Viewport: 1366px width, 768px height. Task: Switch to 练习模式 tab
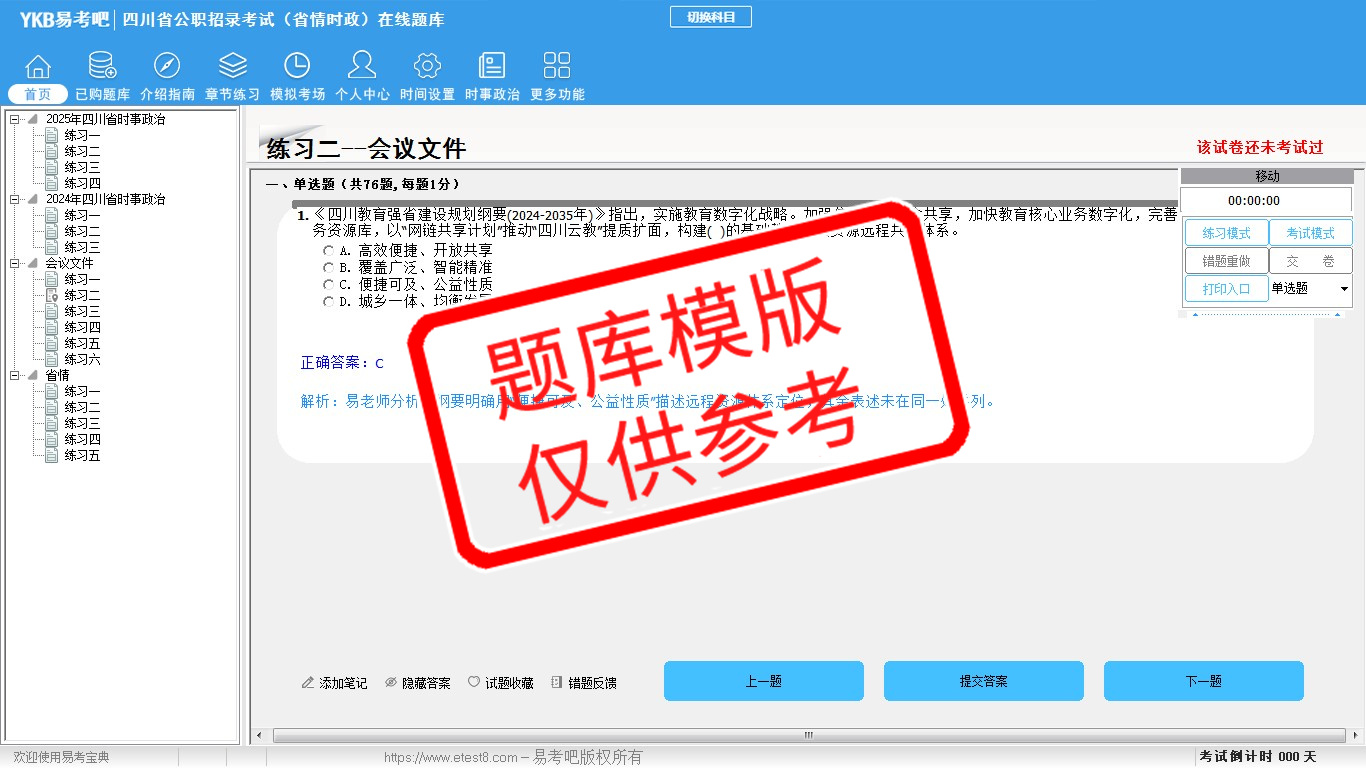click(x=1226, y=233)
